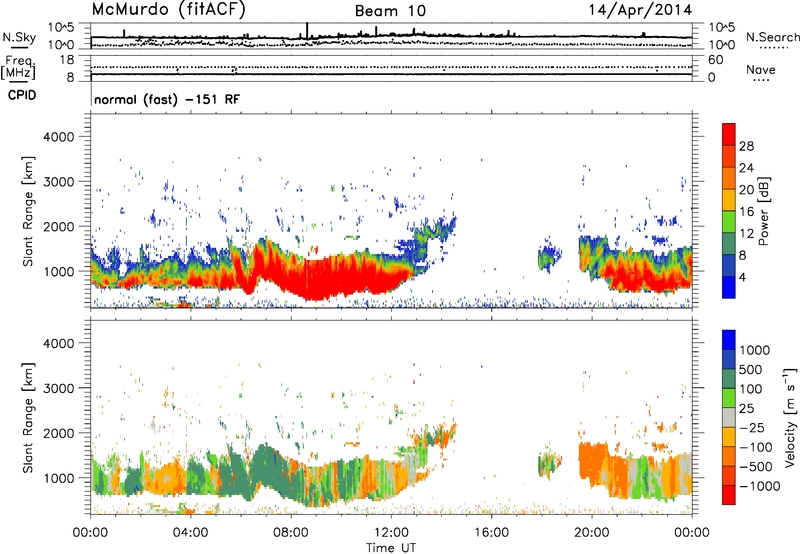Viewport: 800px width, 554px height.
Task: Select the "Freq. [MHz]" axis label
Action: coord(18,67)
